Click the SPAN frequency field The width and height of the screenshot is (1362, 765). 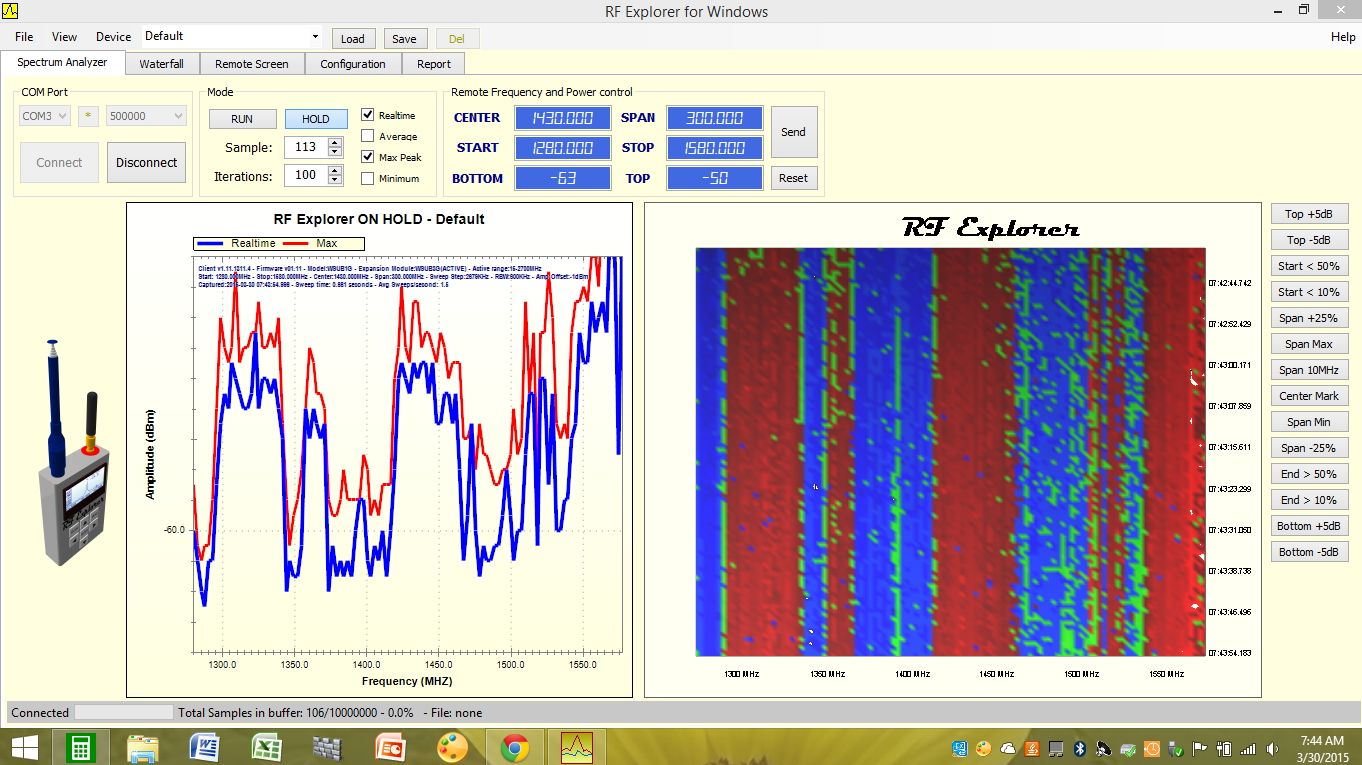[x=714, y=118]
